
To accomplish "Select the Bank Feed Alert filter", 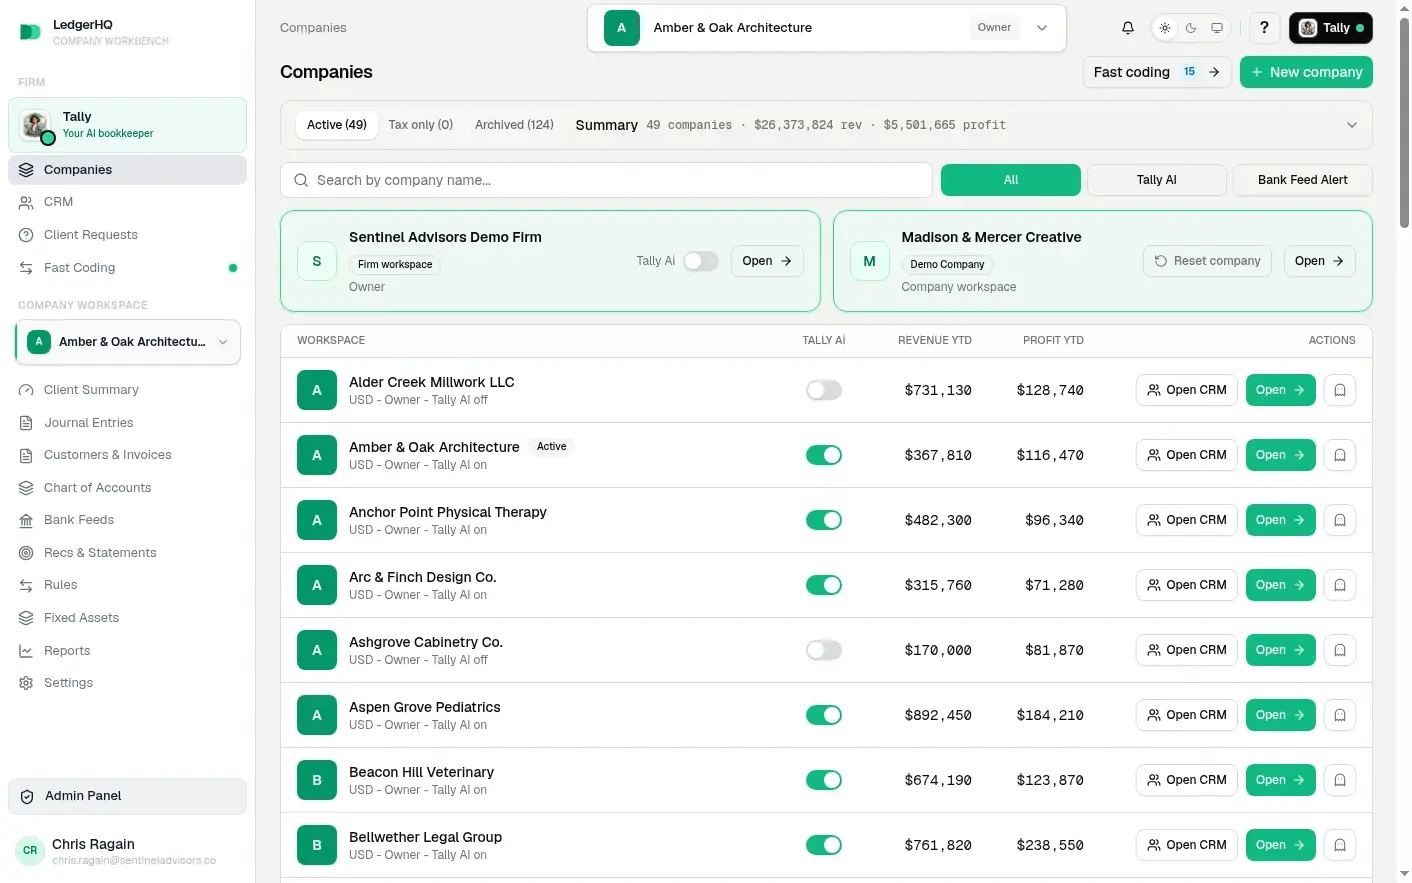I will point(1303,180).
